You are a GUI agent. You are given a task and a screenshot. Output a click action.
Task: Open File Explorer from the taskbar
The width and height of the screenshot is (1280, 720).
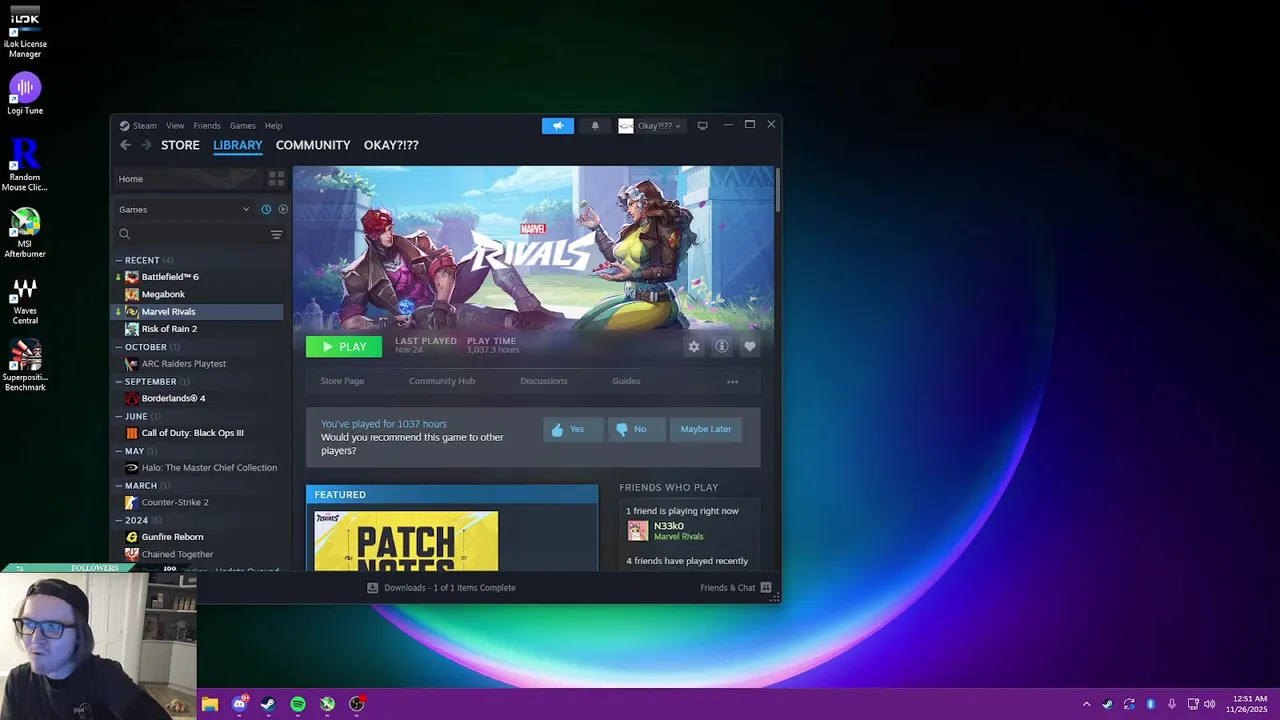(x=210, y=704)
